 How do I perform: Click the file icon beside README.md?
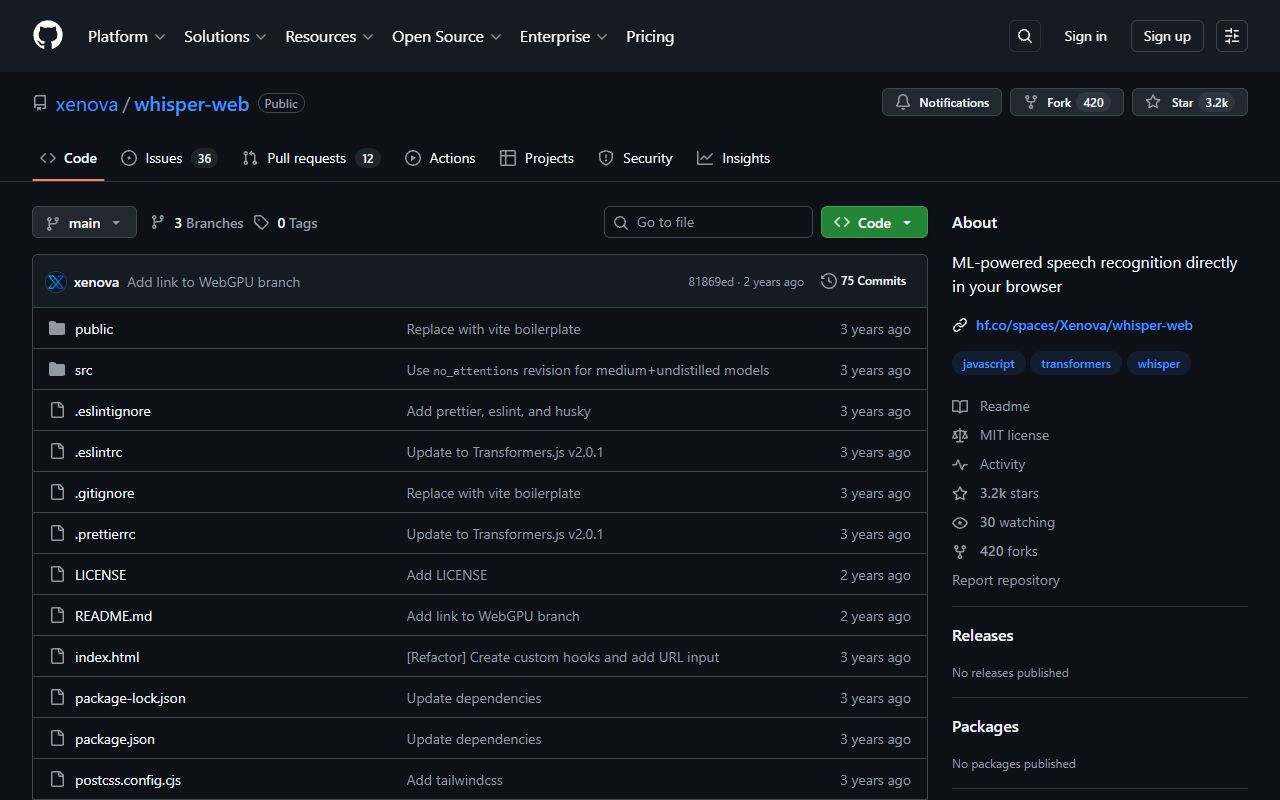pos(57,615)
